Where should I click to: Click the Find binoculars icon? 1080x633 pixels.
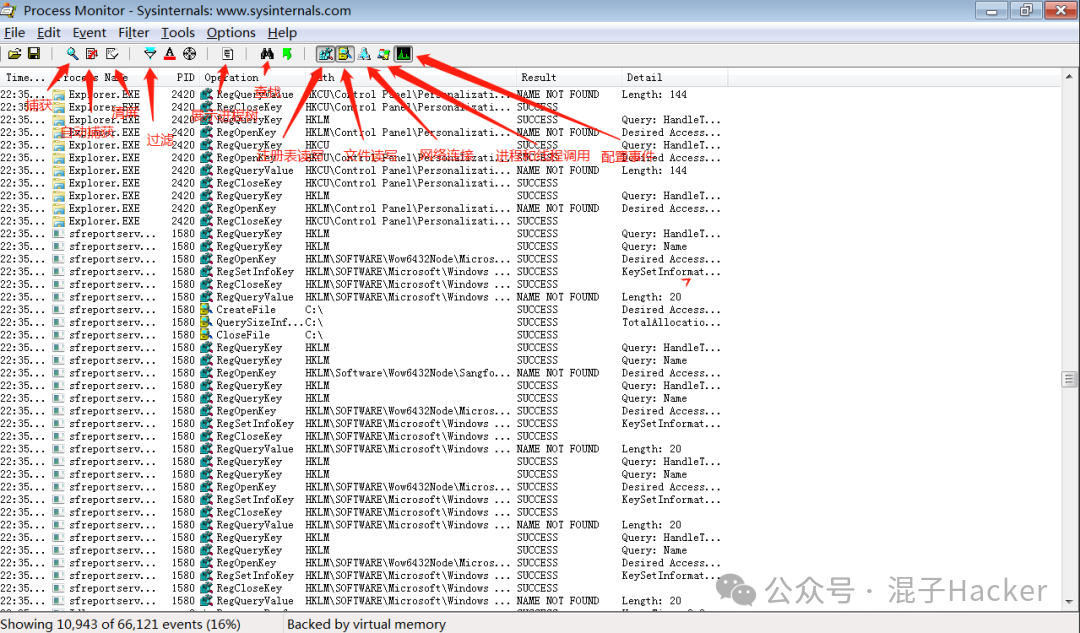coord(267,54)
